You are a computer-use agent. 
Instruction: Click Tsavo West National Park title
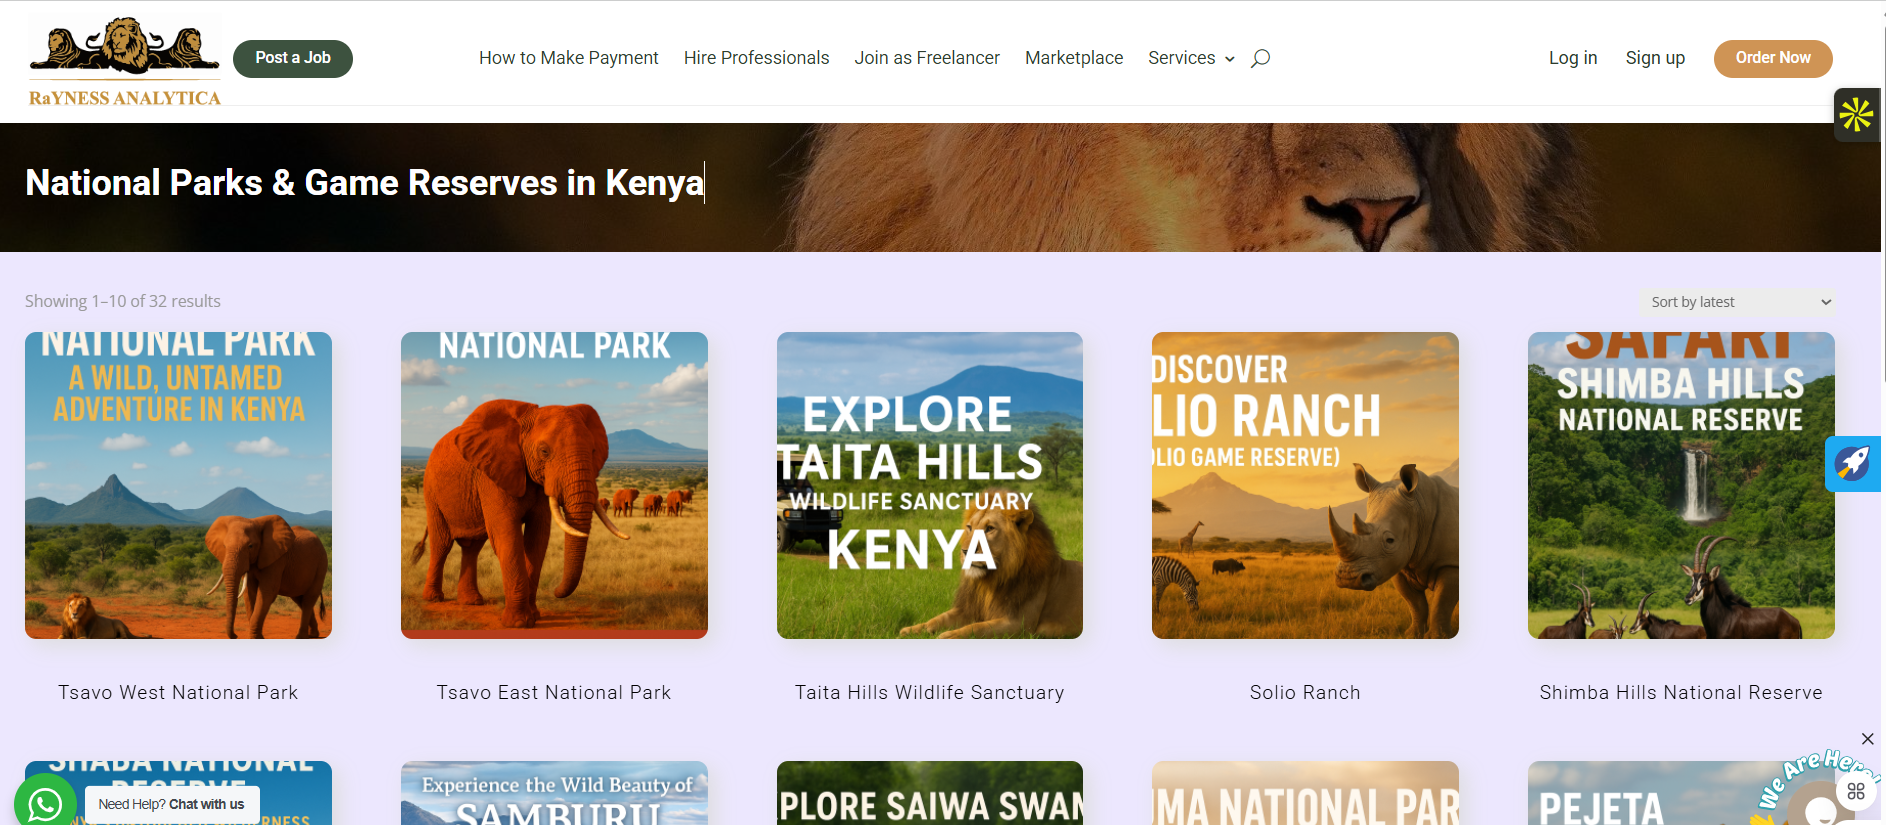178,692
